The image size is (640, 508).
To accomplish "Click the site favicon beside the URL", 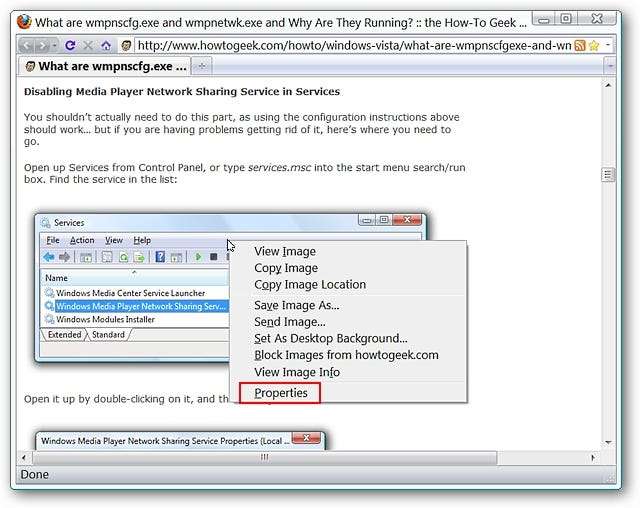I will coord(126,45).
